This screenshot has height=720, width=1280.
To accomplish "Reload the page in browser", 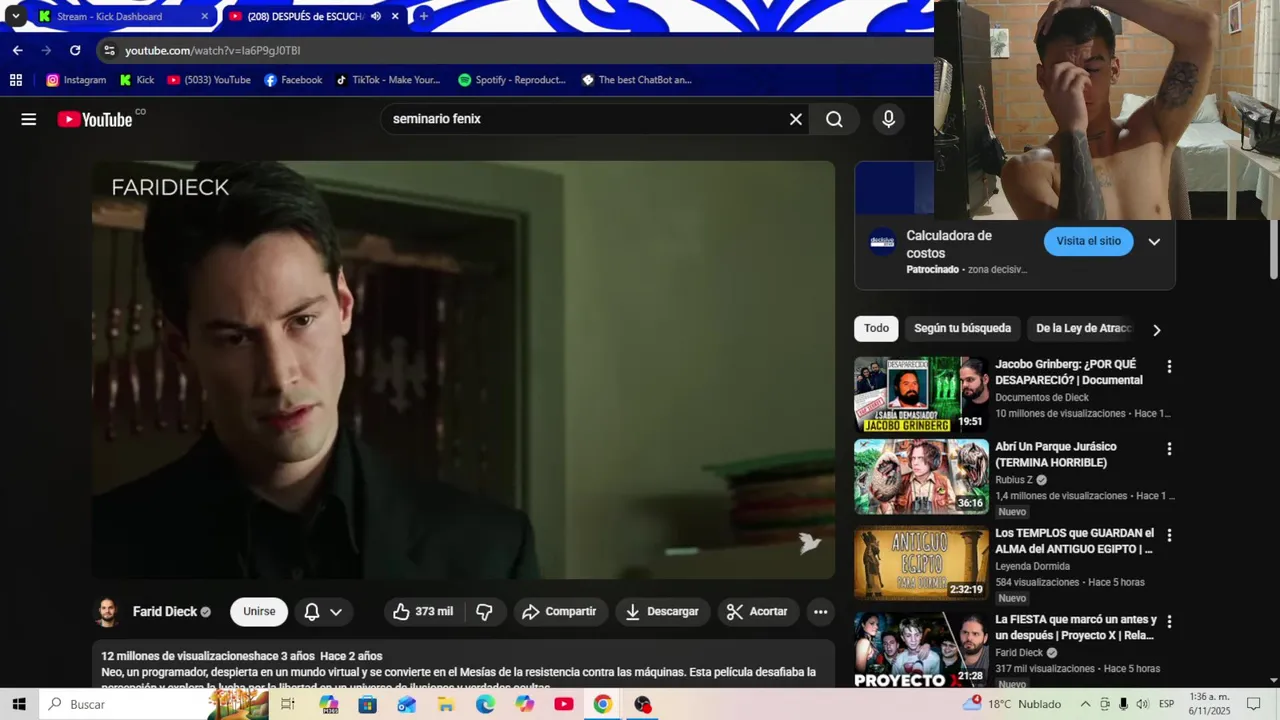I will [x=75, y=50].
